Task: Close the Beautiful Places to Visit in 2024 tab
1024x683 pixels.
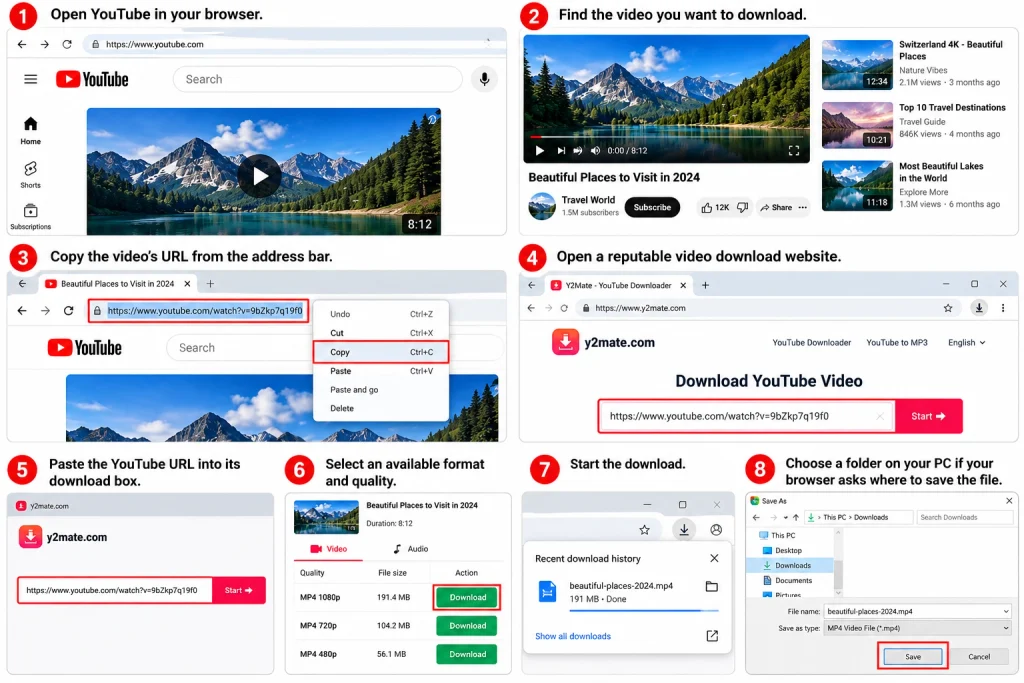Action: point(187,284)
